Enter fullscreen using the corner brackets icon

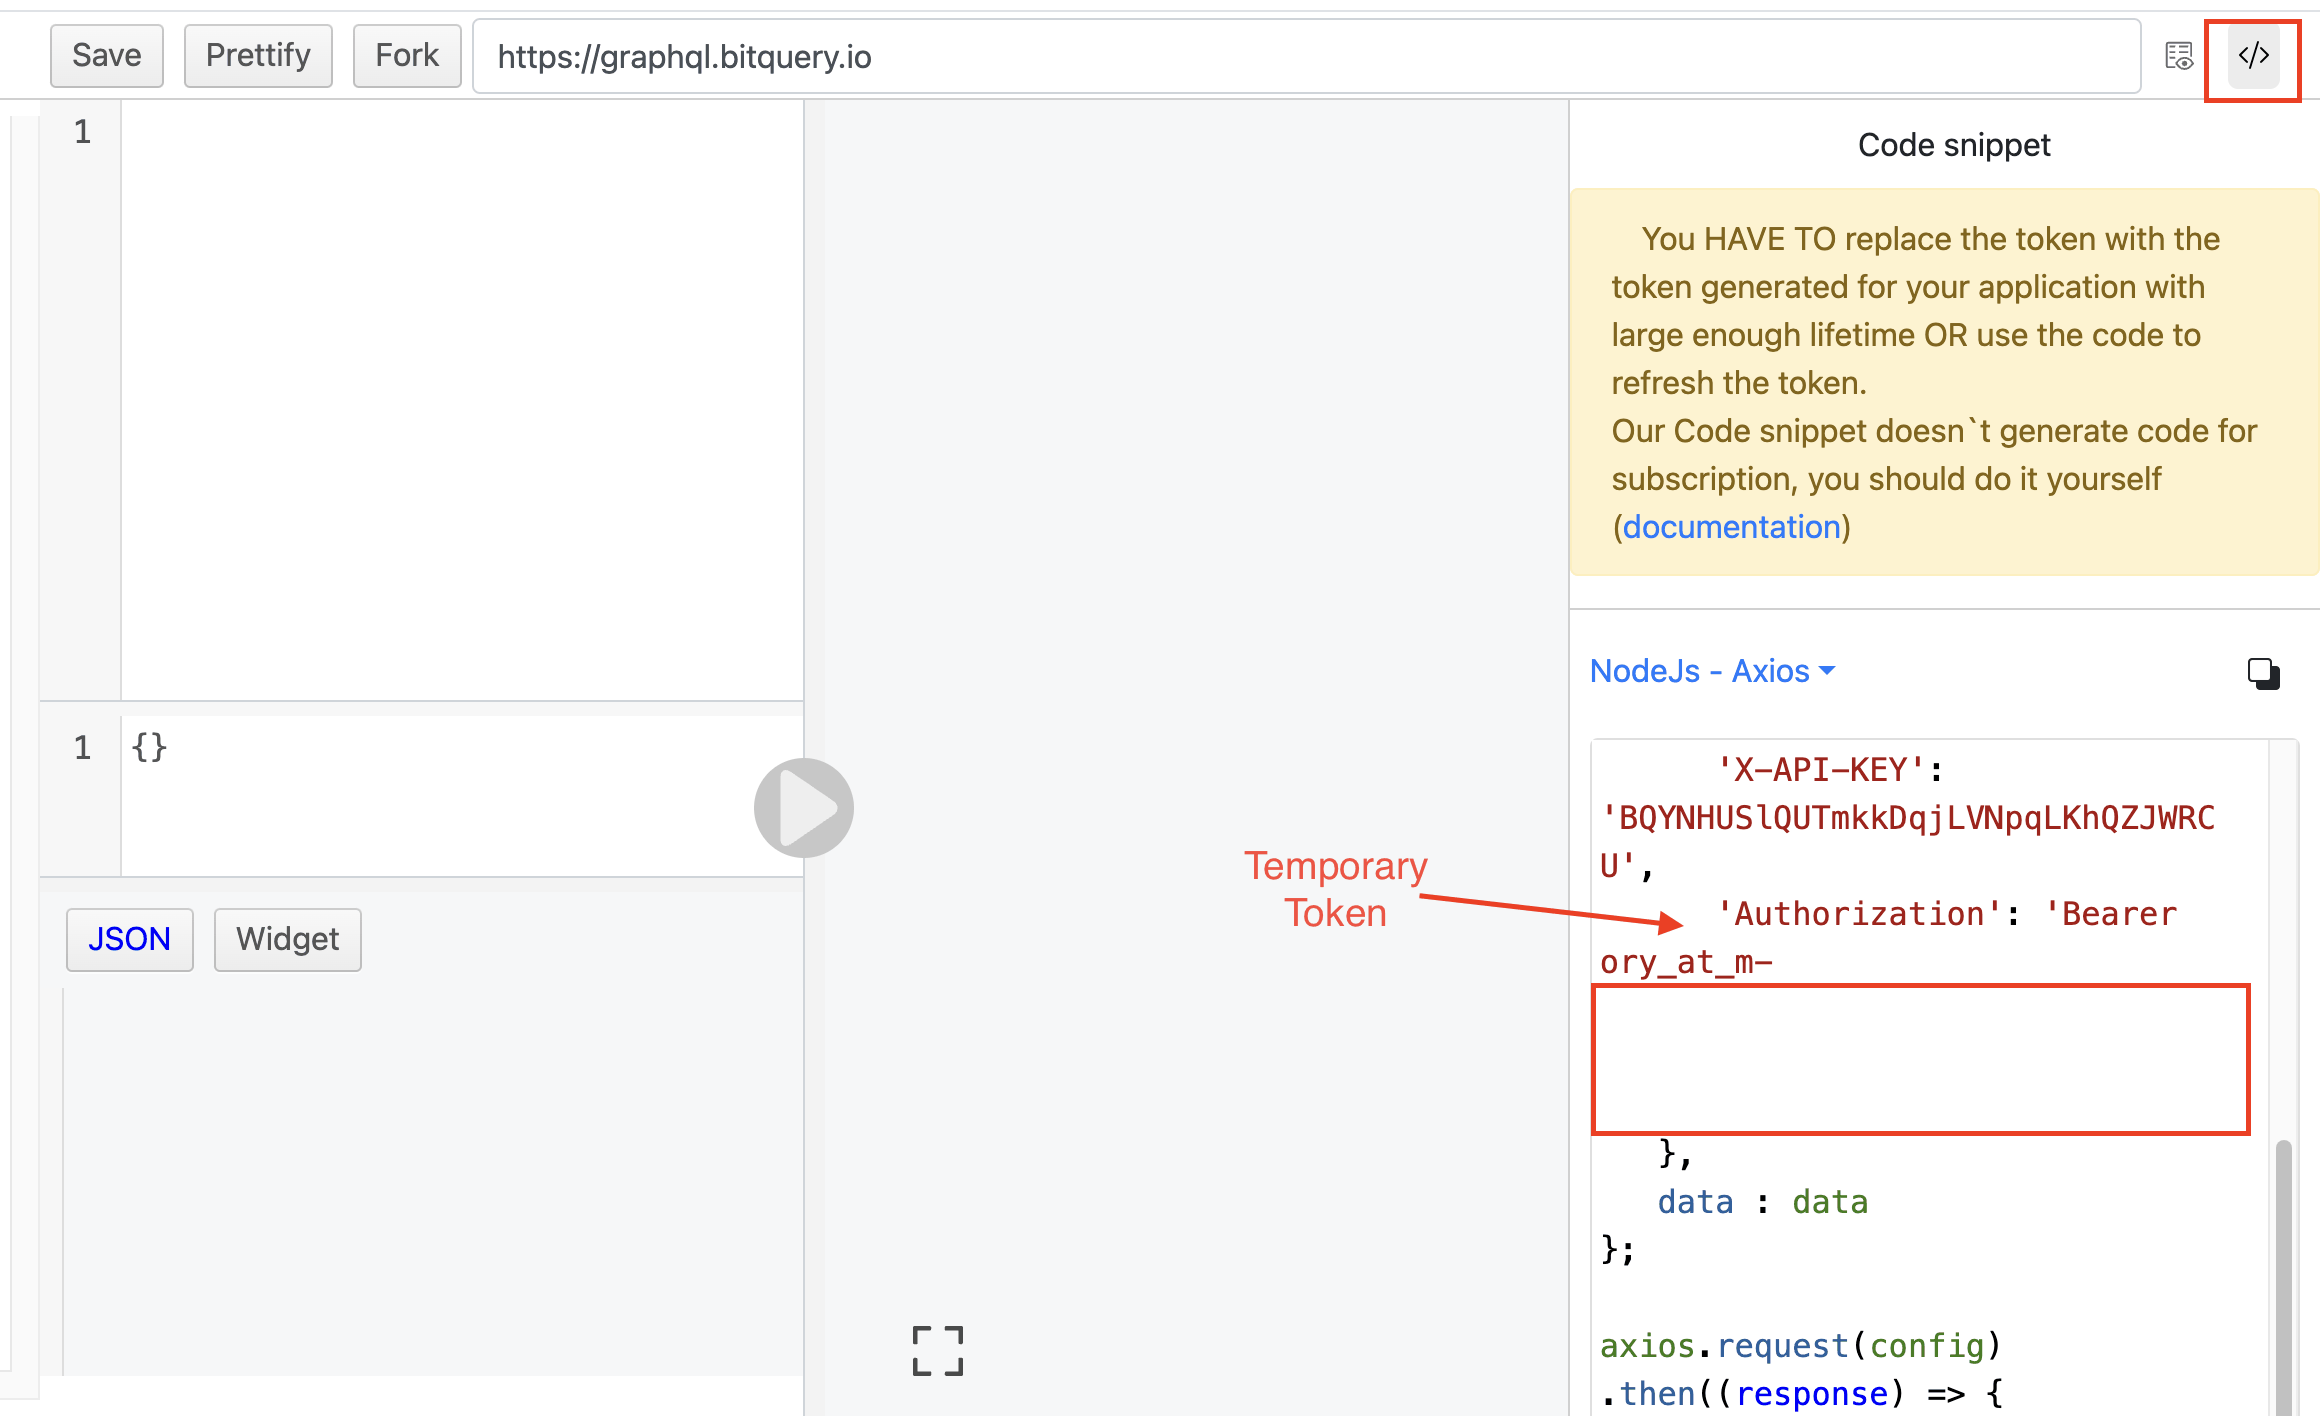click(938, 1351)
